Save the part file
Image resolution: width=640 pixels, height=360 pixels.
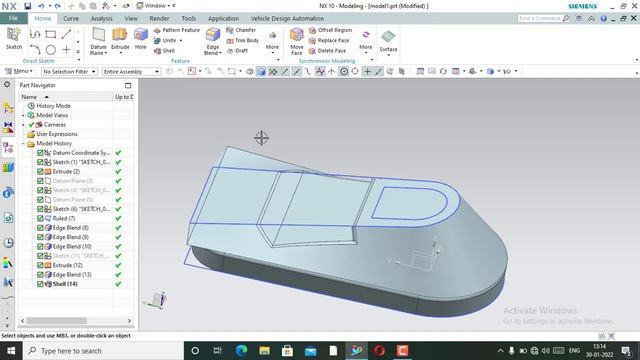point(27,6)
